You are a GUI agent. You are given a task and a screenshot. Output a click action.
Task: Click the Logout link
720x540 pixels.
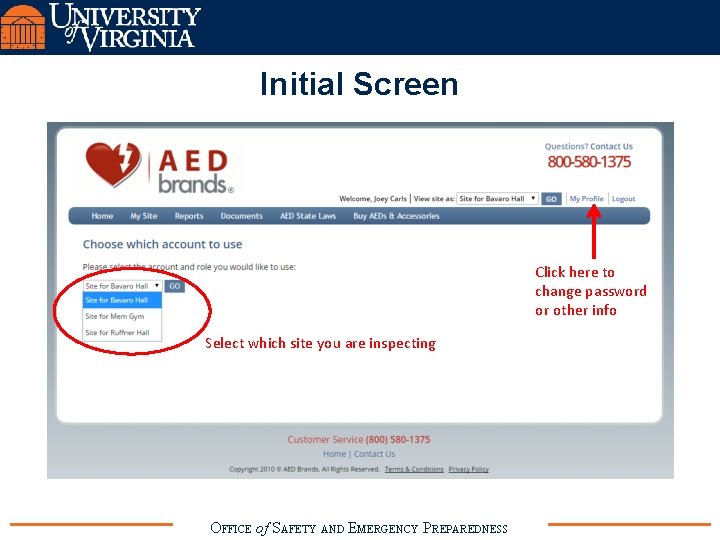[x=623, y=198]
